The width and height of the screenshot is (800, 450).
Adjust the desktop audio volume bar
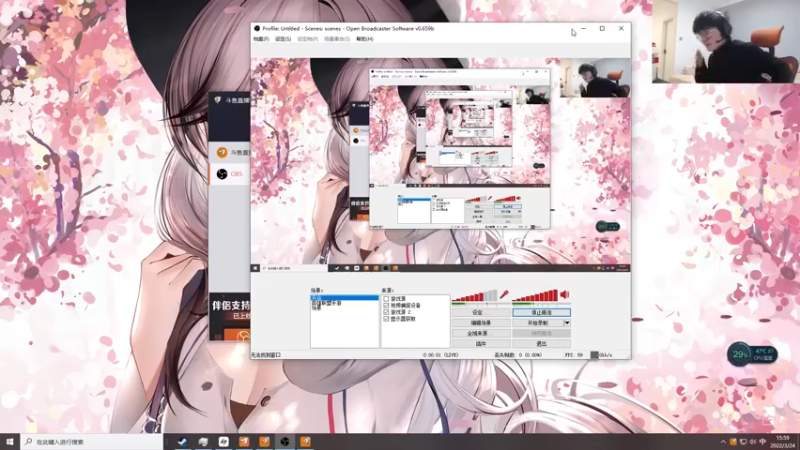[535, 295]
